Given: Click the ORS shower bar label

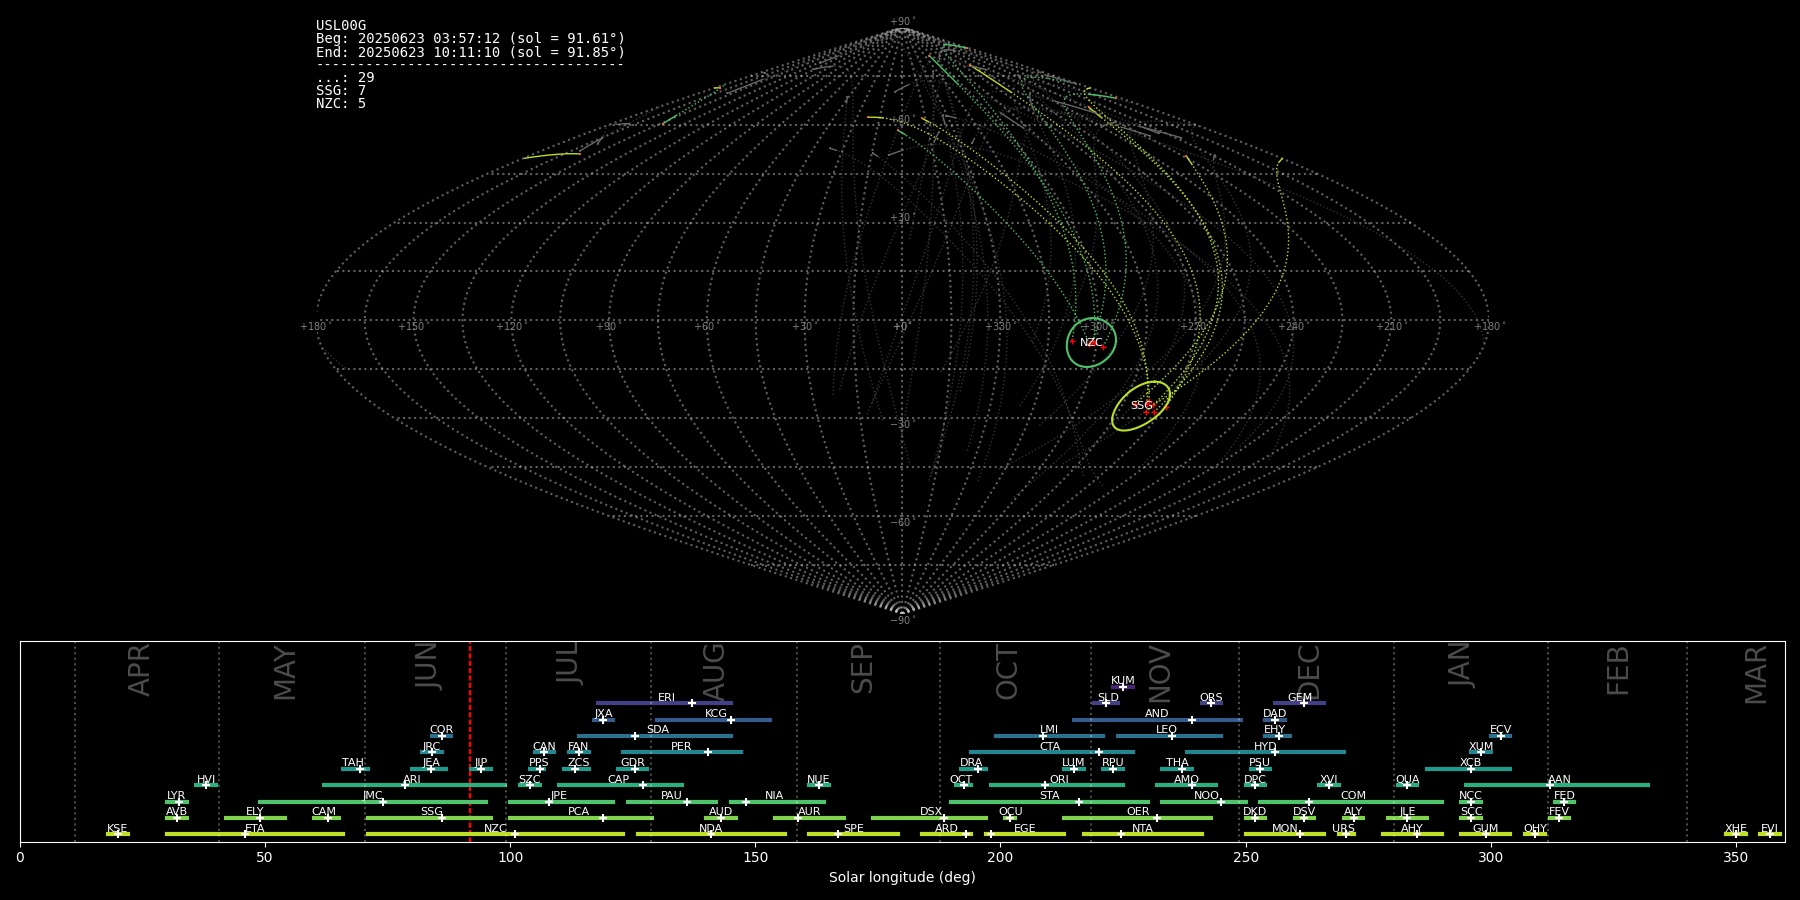Looking at the screenshot, I should [x=1211, y=698].
